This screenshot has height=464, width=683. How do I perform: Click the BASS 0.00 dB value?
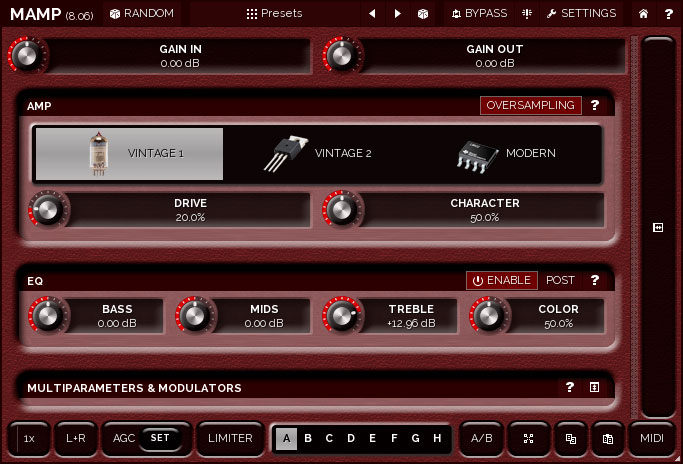117,324
